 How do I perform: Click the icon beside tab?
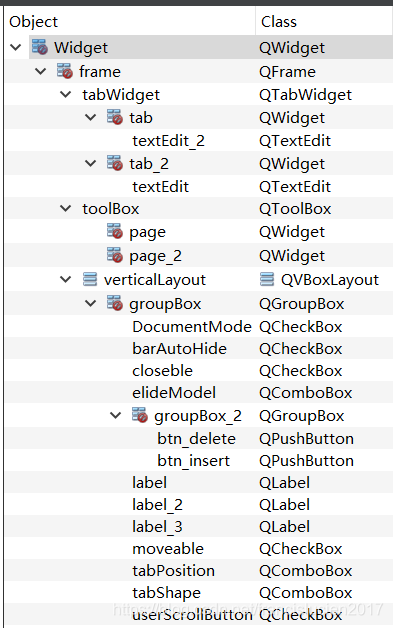tap(115, 117)
